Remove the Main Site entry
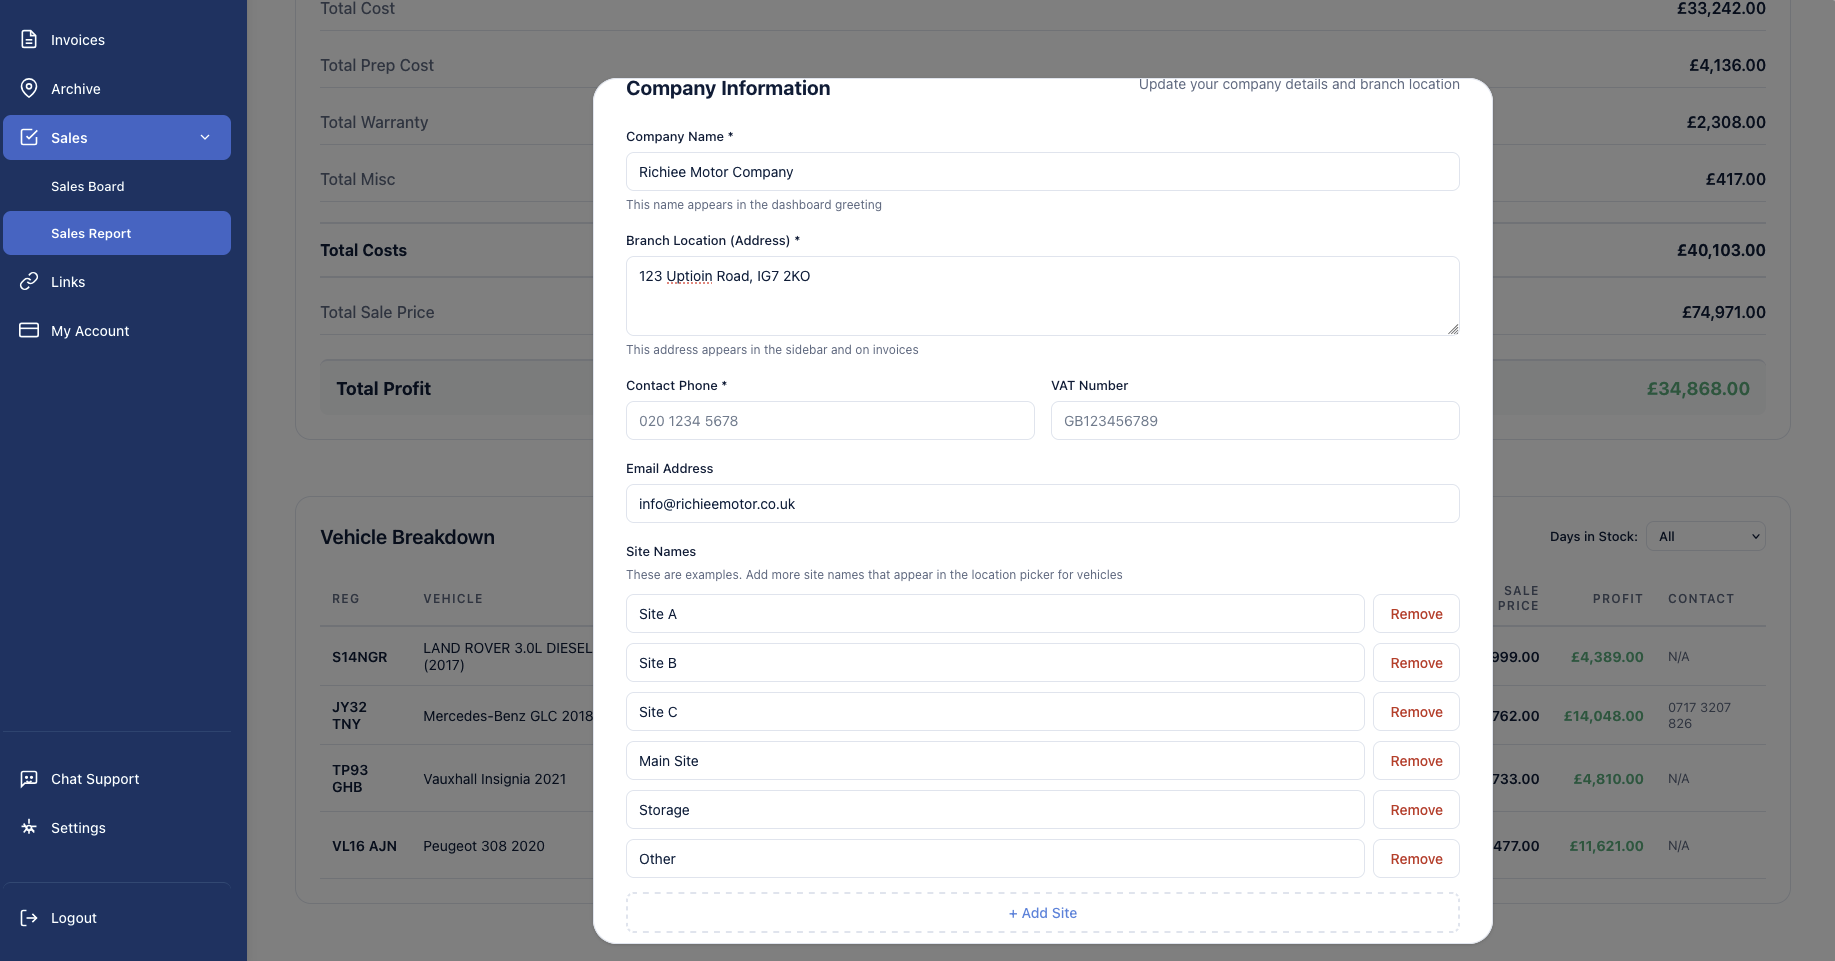The height and width of the screenshot is (961, 1835). [x=1415, y=760]
